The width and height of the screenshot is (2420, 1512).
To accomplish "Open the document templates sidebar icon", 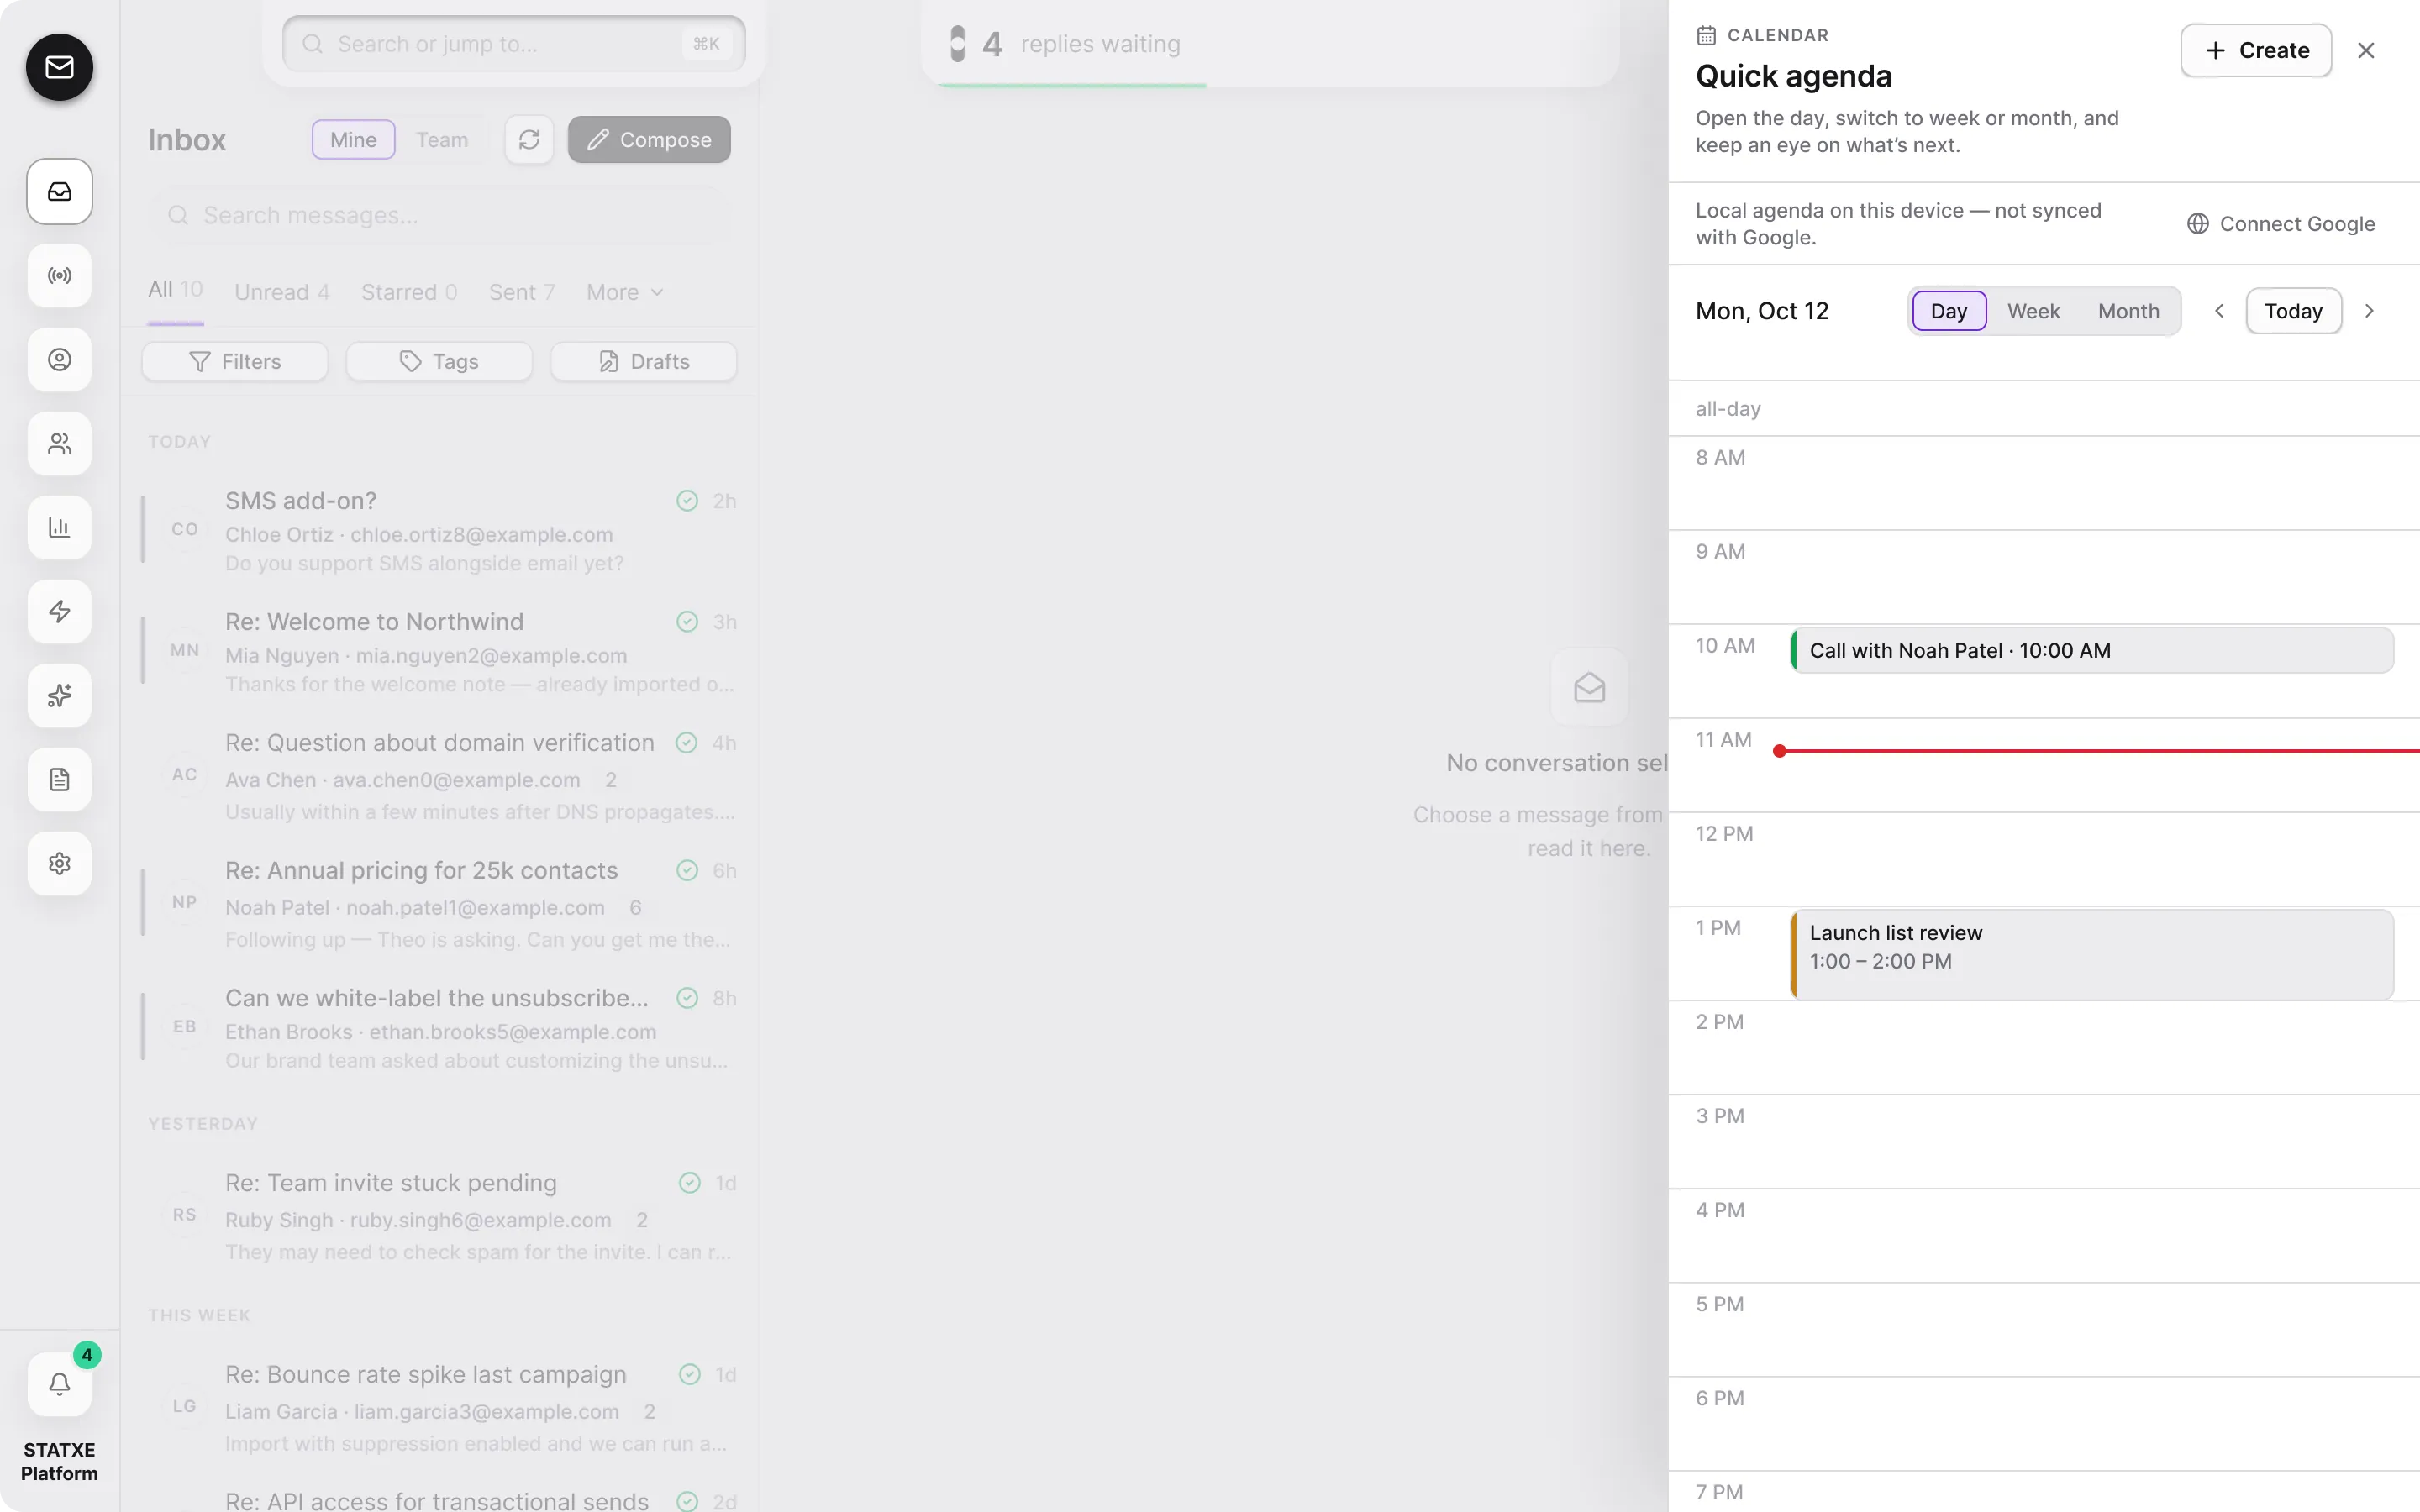I will tap(59, 779).
